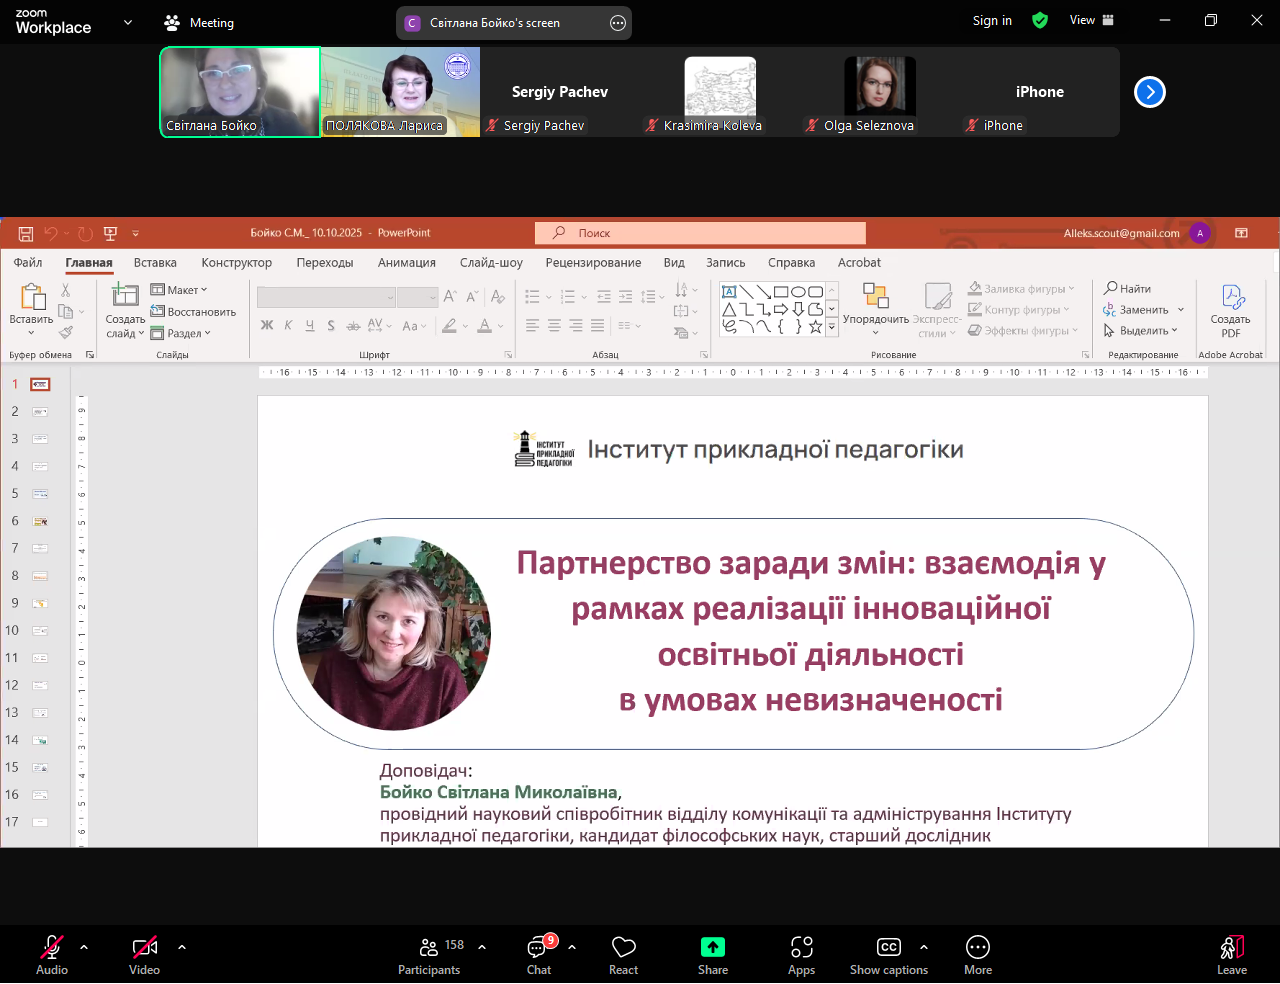Select ПОЛЯКОВА Лариса video thumbnail

pyautogui.click(x=400, y=92)
